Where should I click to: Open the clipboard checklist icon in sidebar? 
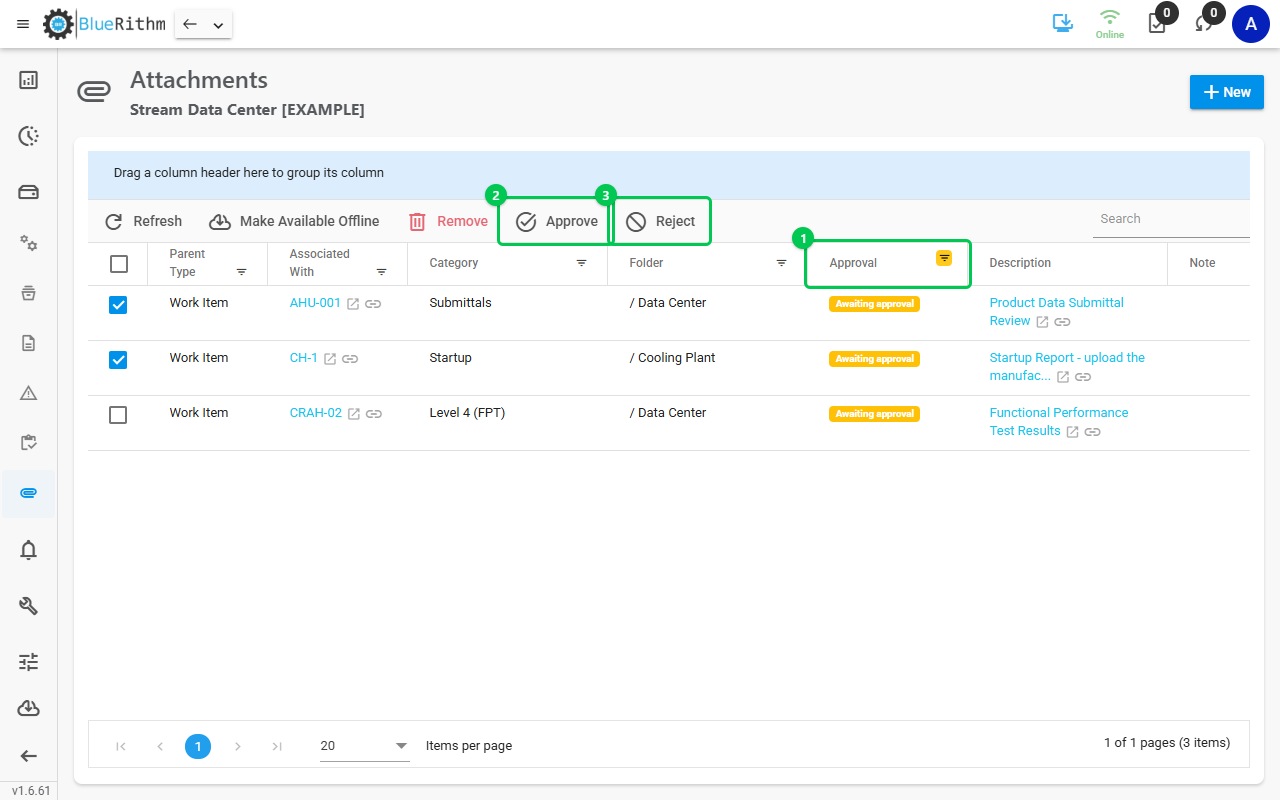pos(29,443)
